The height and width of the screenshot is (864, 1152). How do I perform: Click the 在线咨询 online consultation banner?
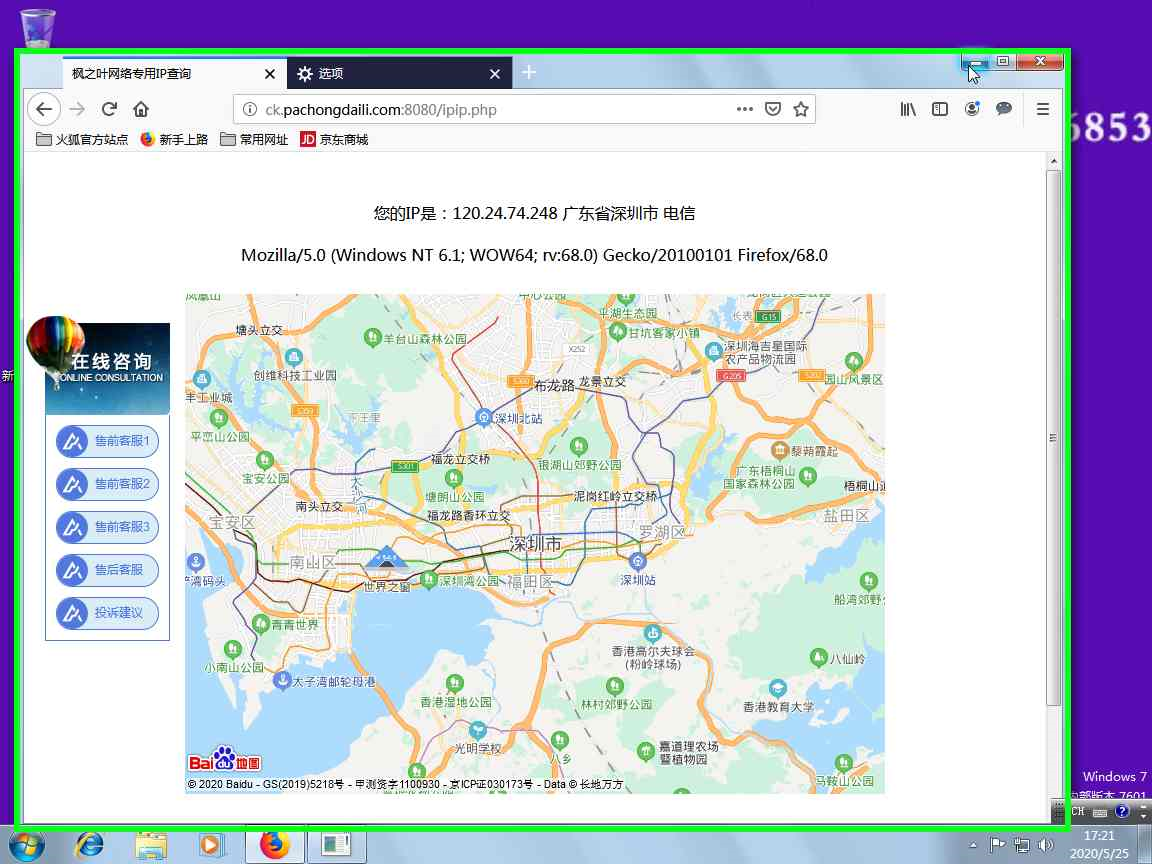(107, 367)
